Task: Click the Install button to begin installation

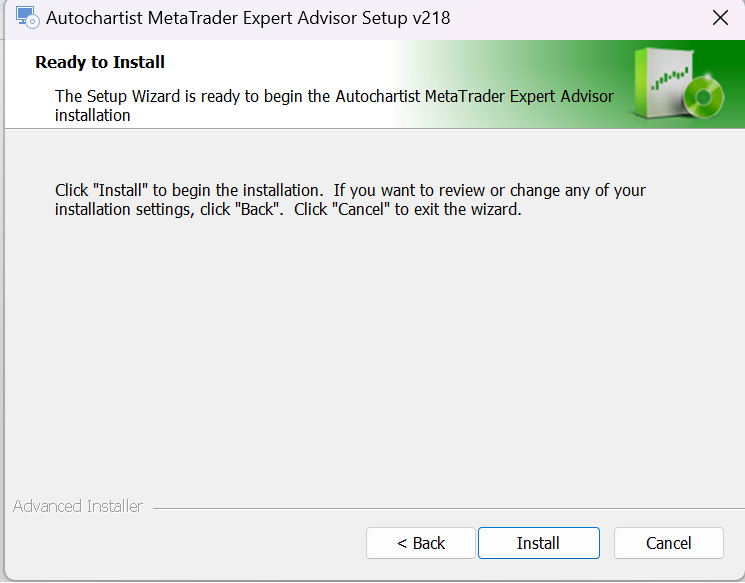Action: tap(538, 543)
